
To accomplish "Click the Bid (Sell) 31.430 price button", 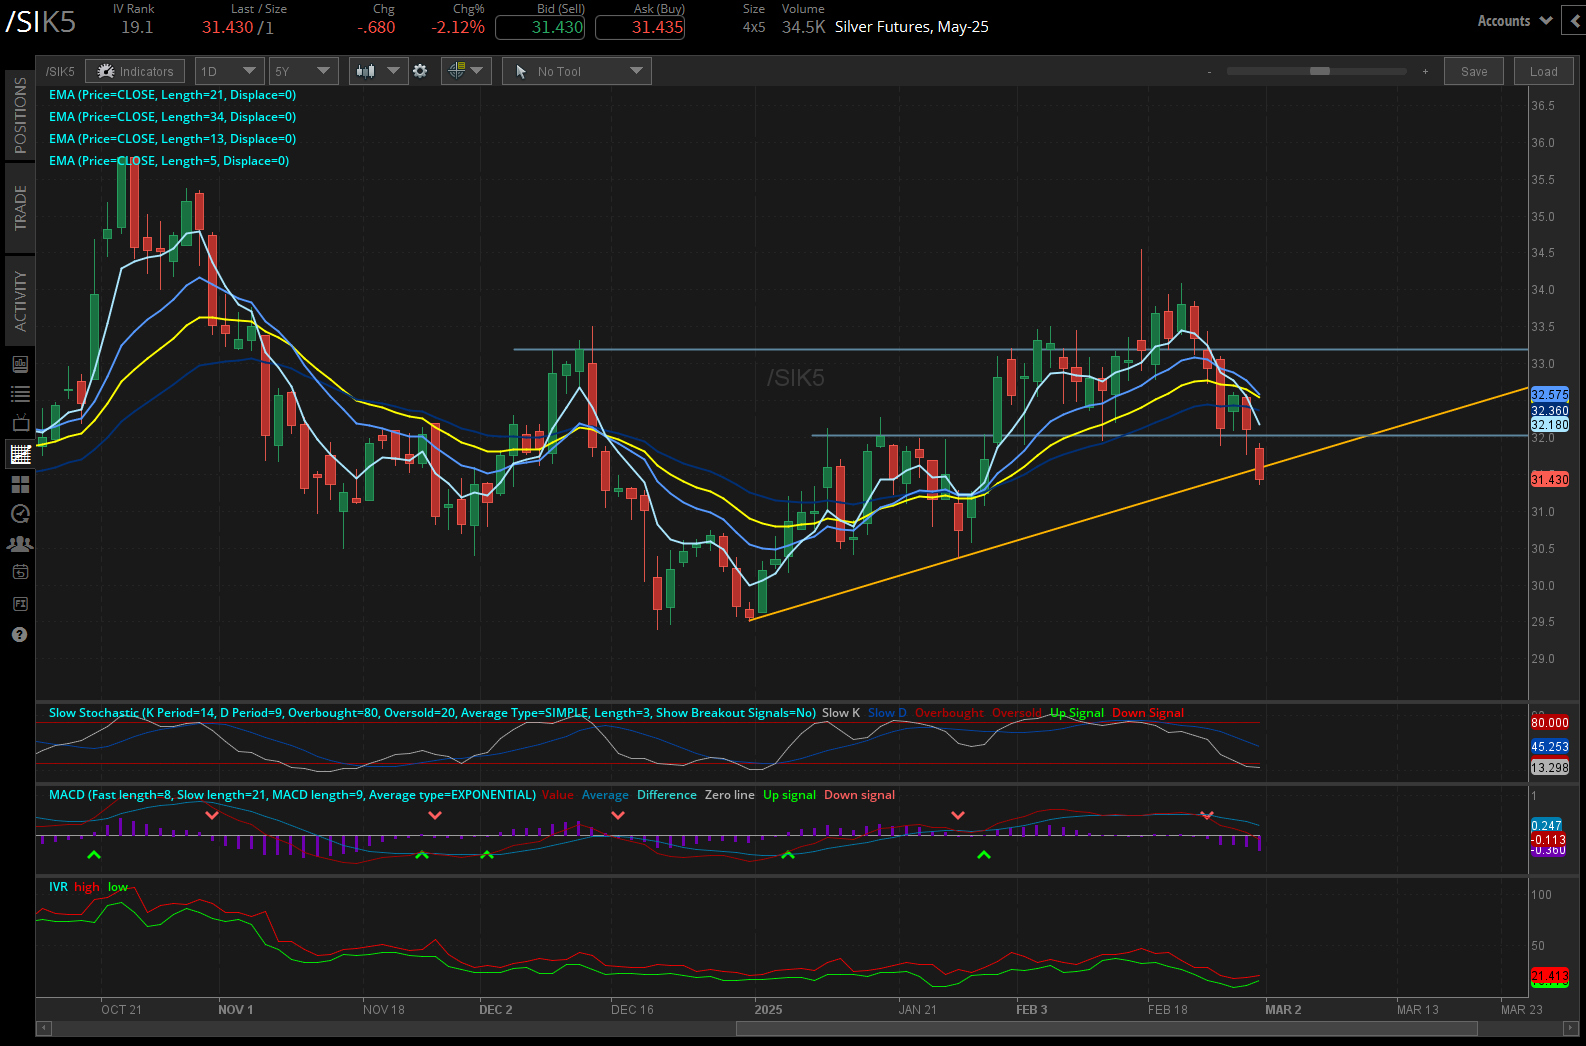I will [x=541, y=27].
